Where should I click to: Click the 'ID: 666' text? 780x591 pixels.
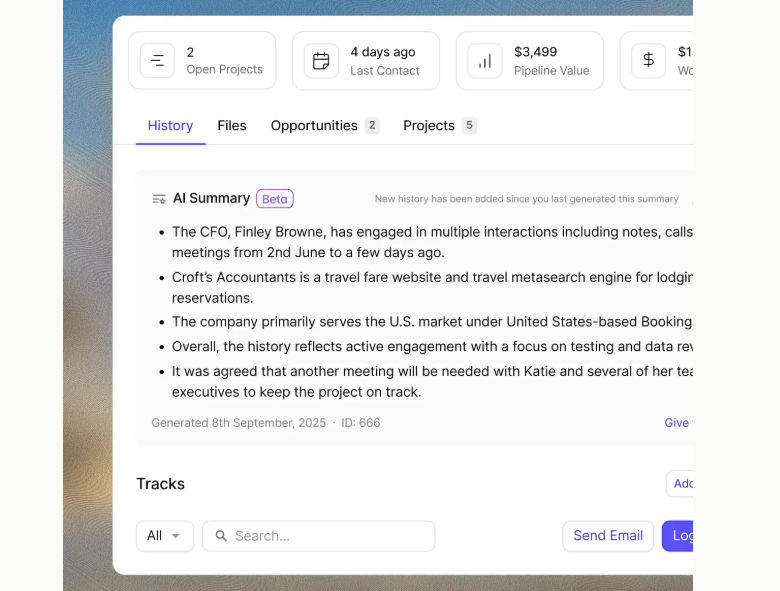[361, 423]
